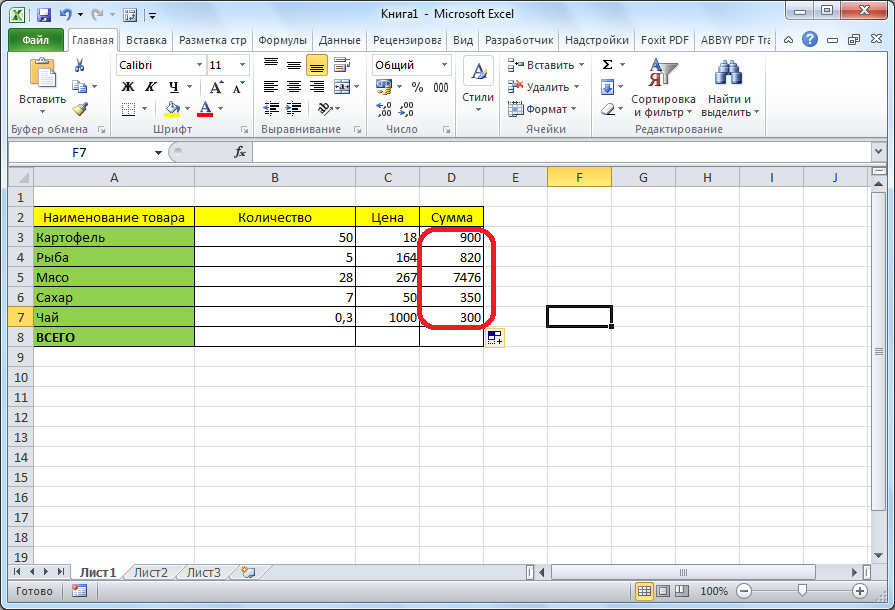
Task: Click the Percent Style button
Action: click(416, 87)
